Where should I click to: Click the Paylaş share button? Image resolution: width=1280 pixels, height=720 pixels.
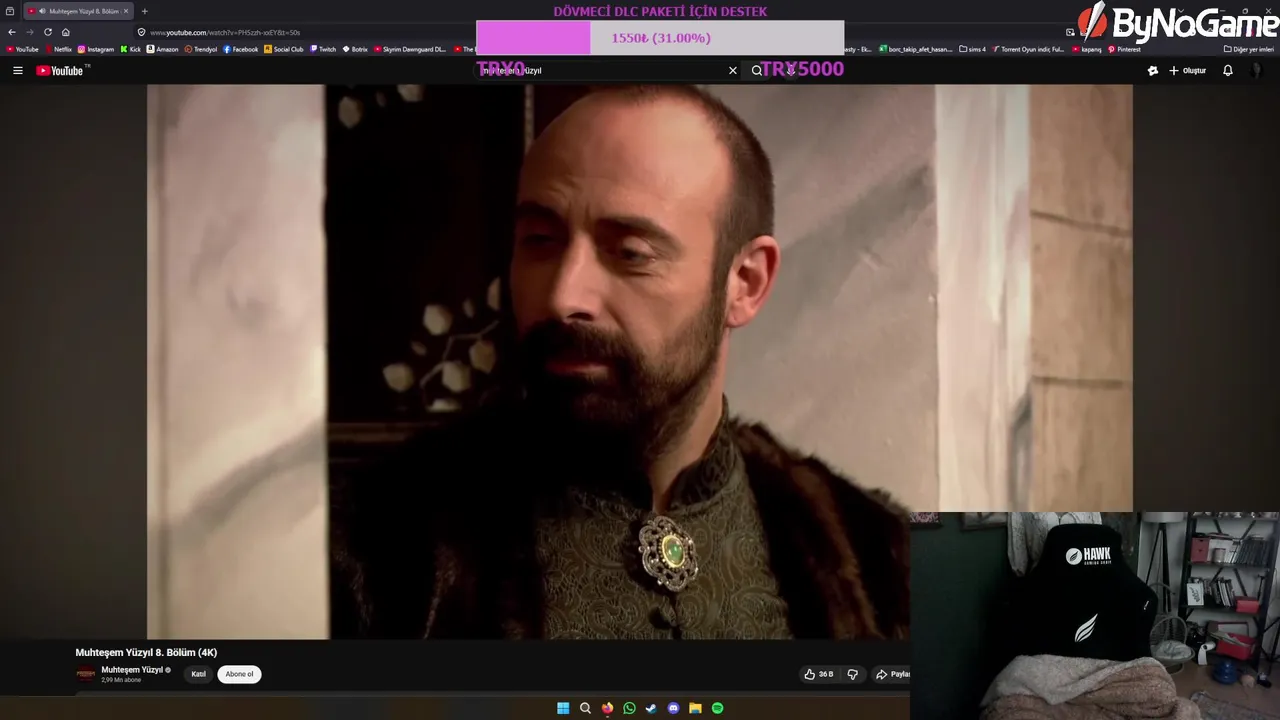point(892,674)
